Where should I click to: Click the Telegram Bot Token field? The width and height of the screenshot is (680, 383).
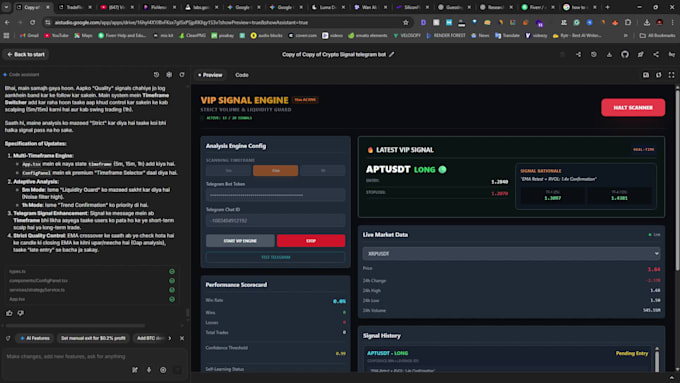coord(275,195)
